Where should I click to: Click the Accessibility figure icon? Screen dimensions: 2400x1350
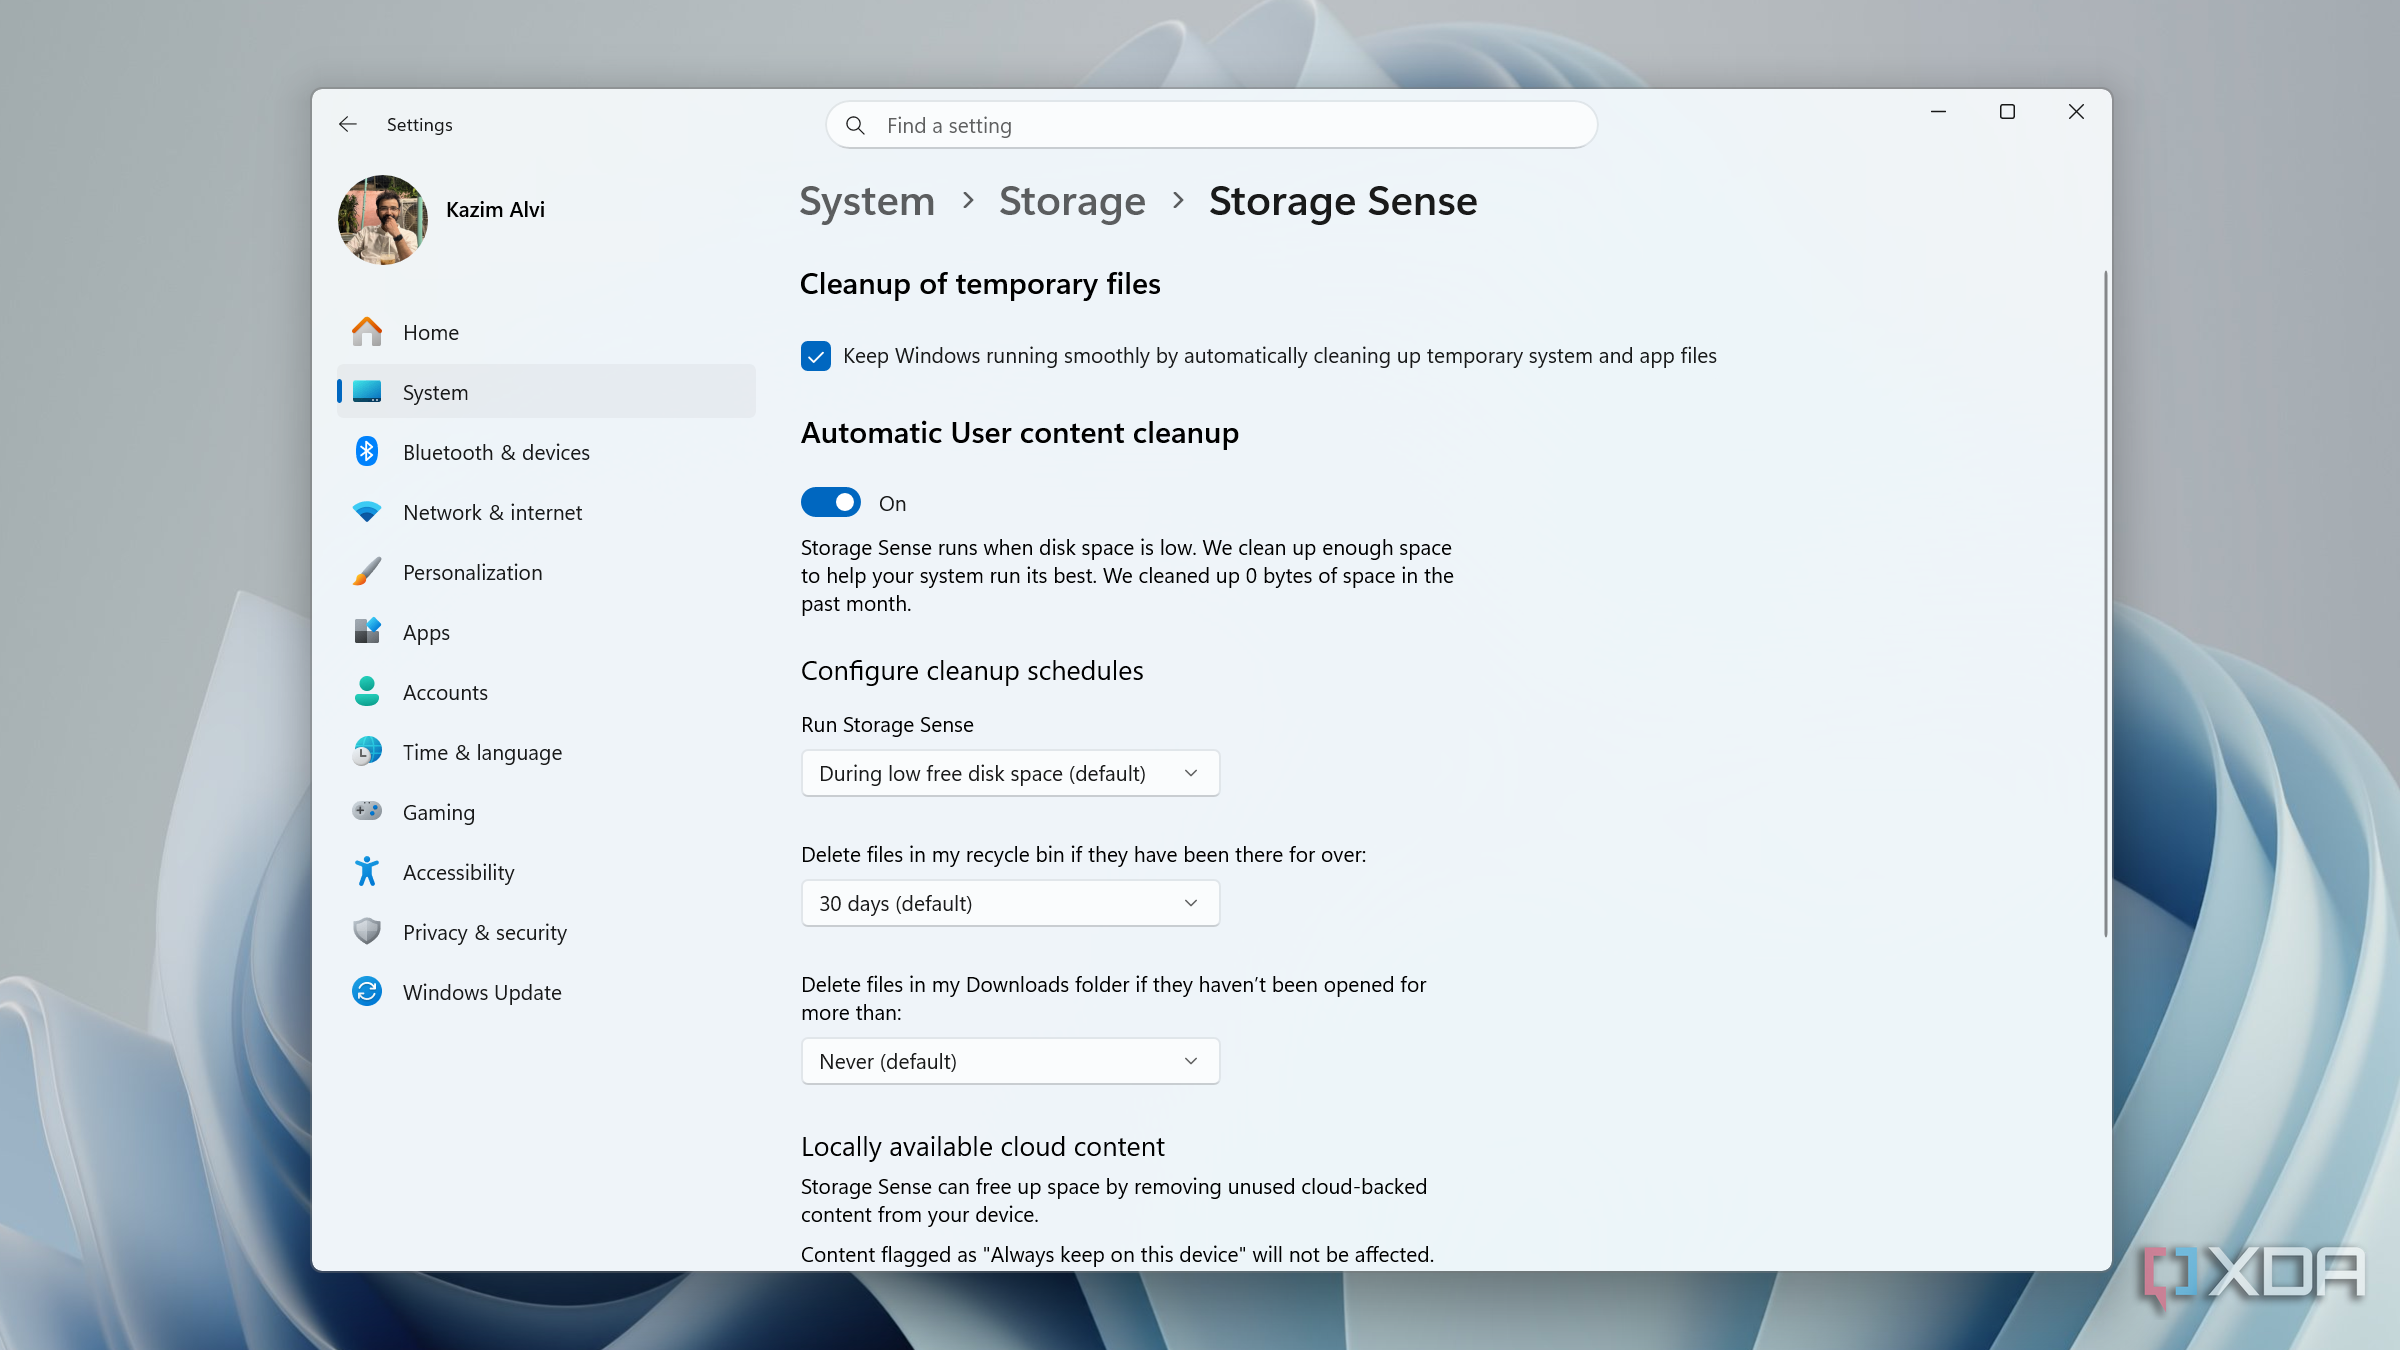pyautogui.click(x=367, y=872)
